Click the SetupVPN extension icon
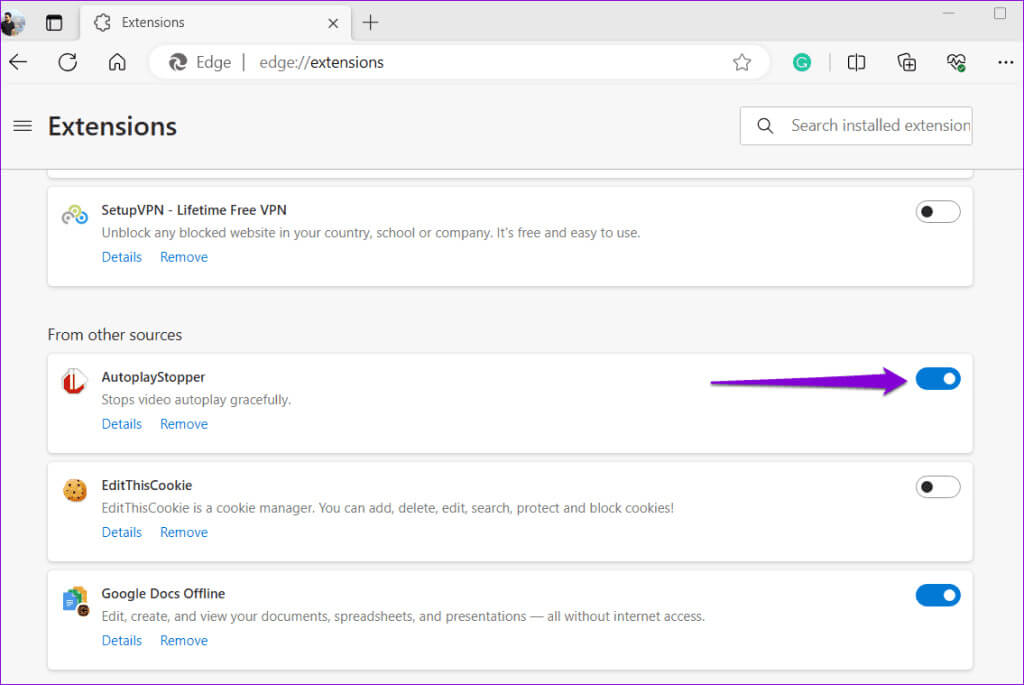 pyautogui.click(x=74, y=214)
